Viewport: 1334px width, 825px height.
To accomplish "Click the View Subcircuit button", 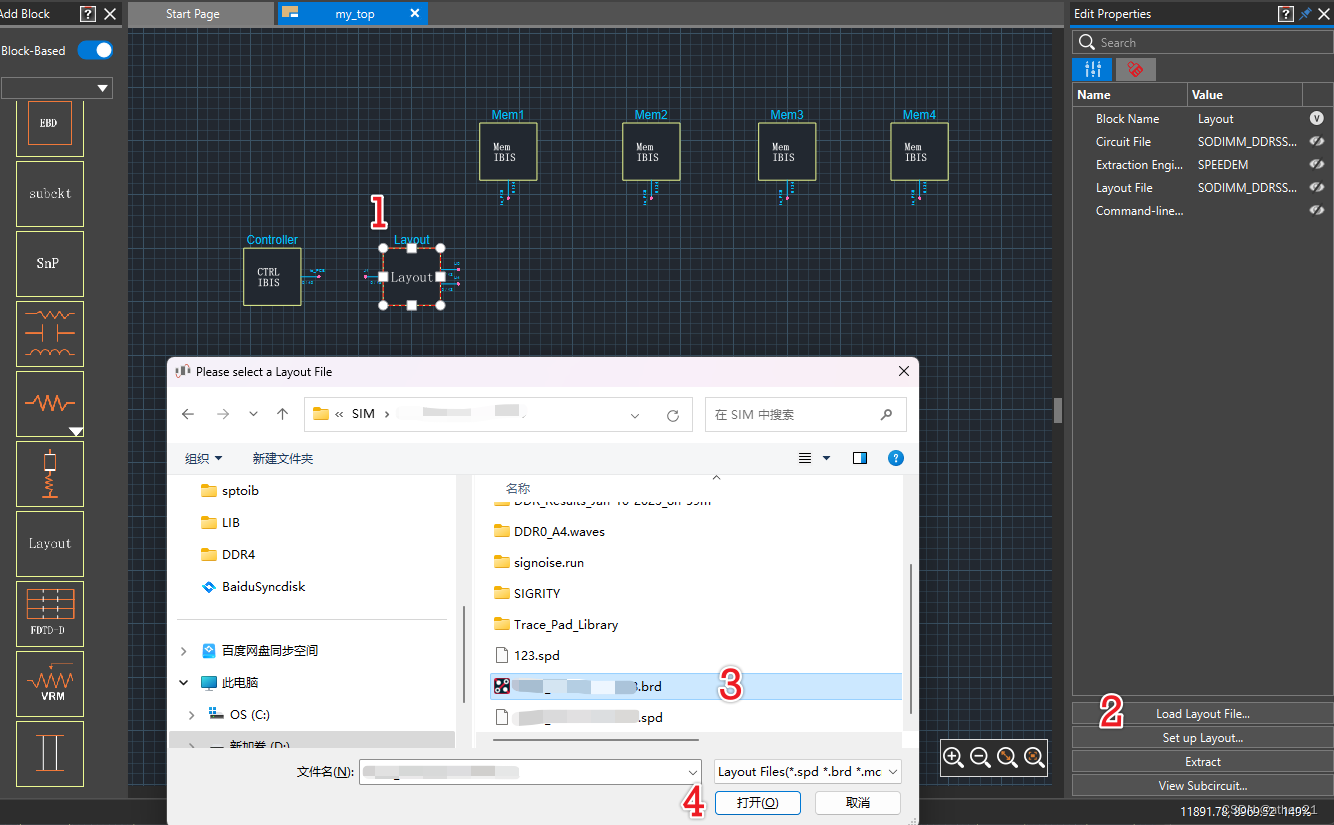I will 1203,786.
